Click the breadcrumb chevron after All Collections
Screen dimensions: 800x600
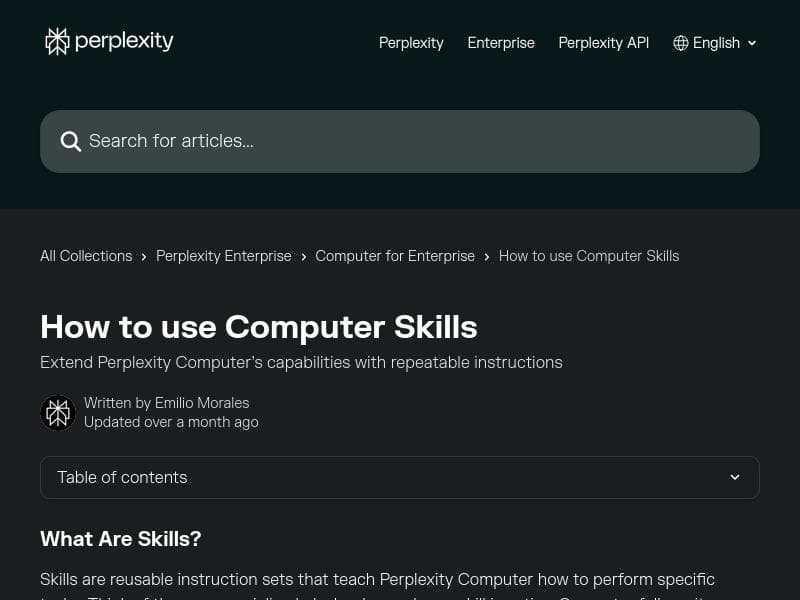[x=143, y=256]
